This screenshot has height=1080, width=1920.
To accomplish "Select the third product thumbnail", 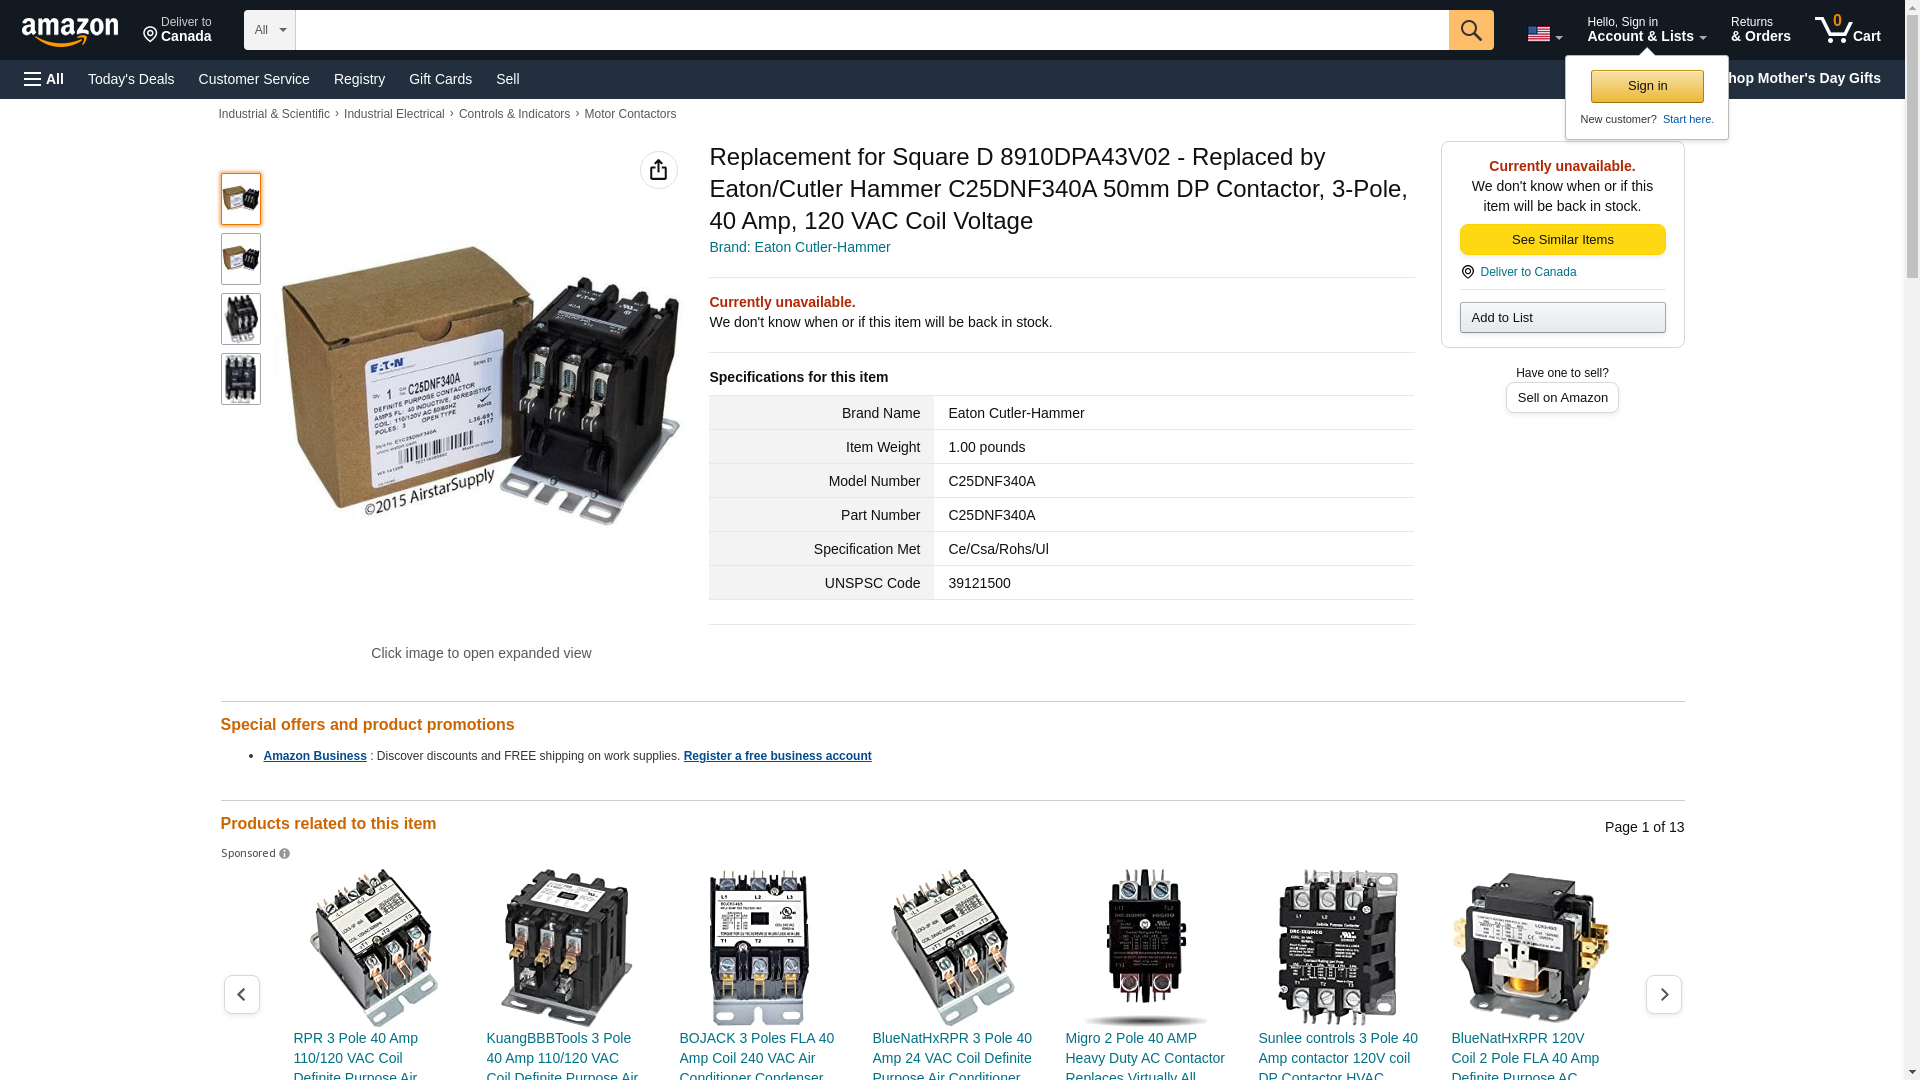I will [x=241, y=319].
